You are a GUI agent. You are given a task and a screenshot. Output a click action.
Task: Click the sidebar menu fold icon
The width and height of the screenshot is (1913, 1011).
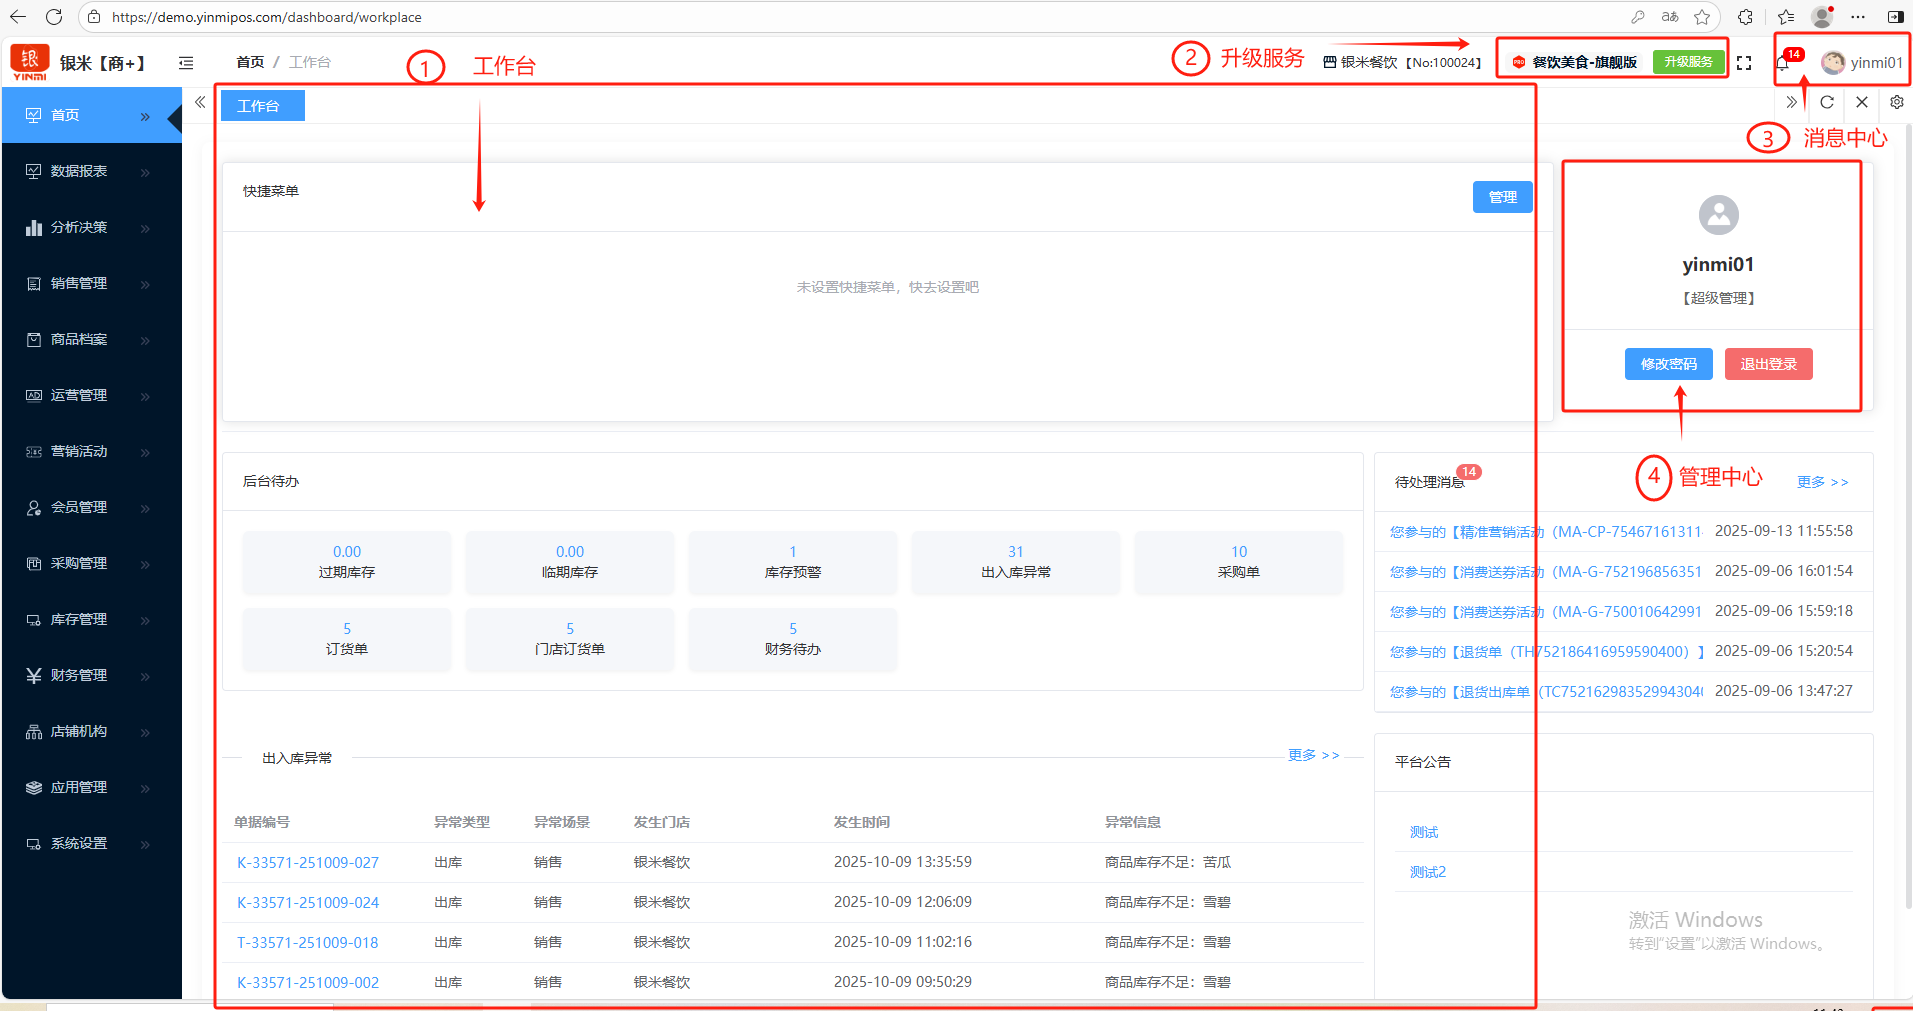[186, 63]
